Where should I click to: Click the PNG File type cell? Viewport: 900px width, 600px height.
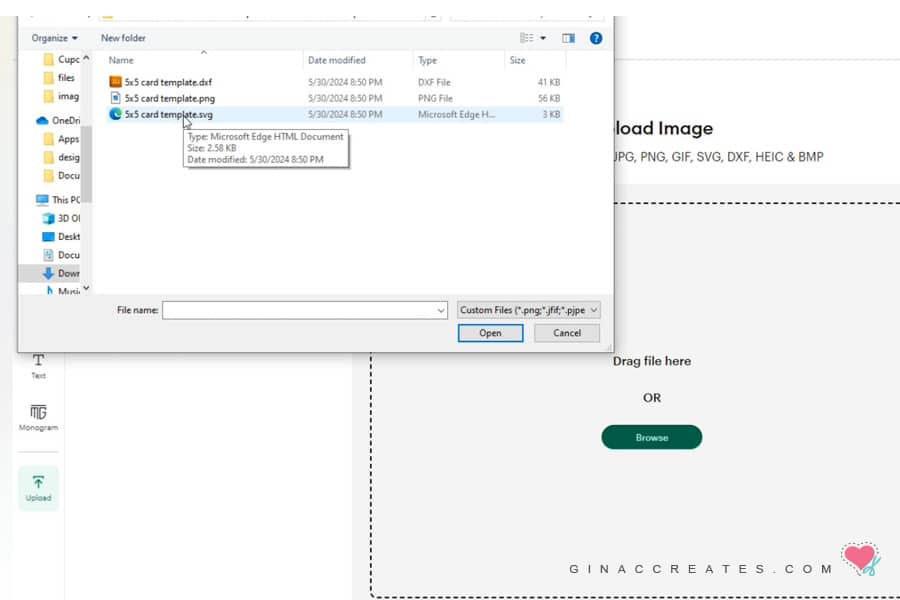(435, 98)
